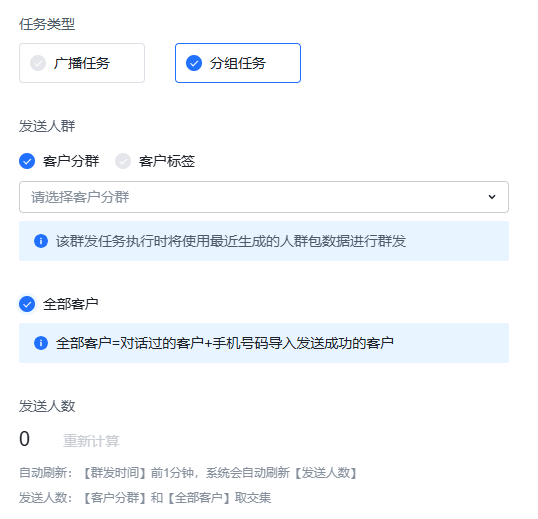
Task: Click the 自动刷新 hint text
Action: [x=188, y=473]
